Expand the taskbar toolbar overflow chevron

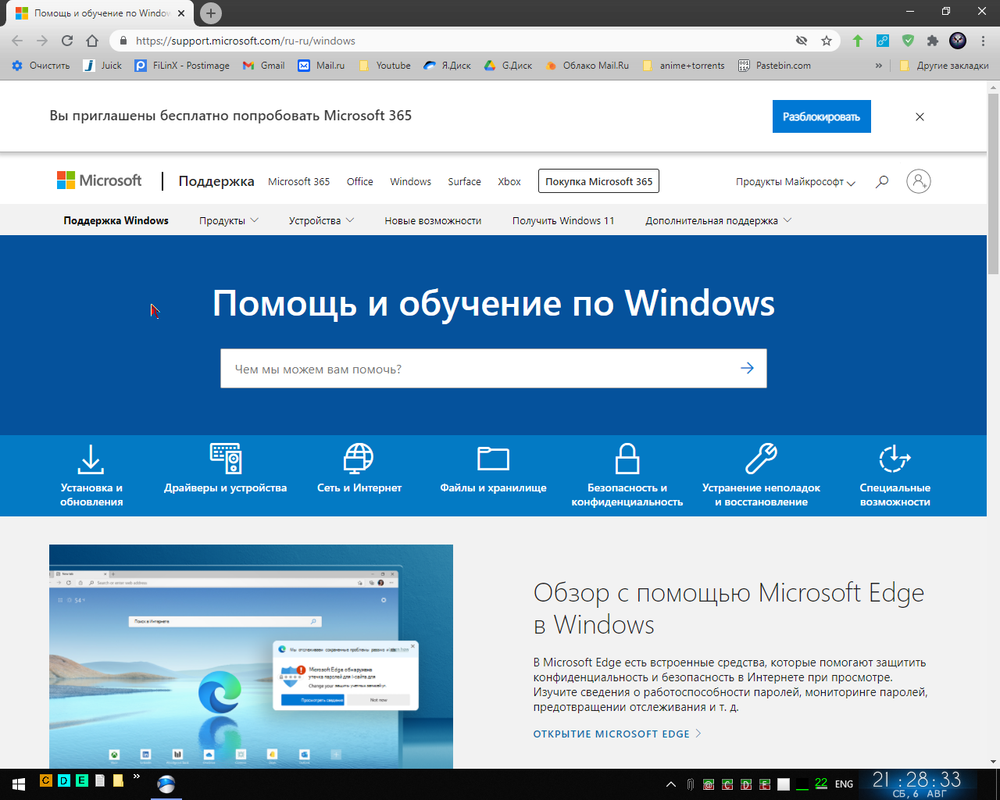[x=136, y=776]
